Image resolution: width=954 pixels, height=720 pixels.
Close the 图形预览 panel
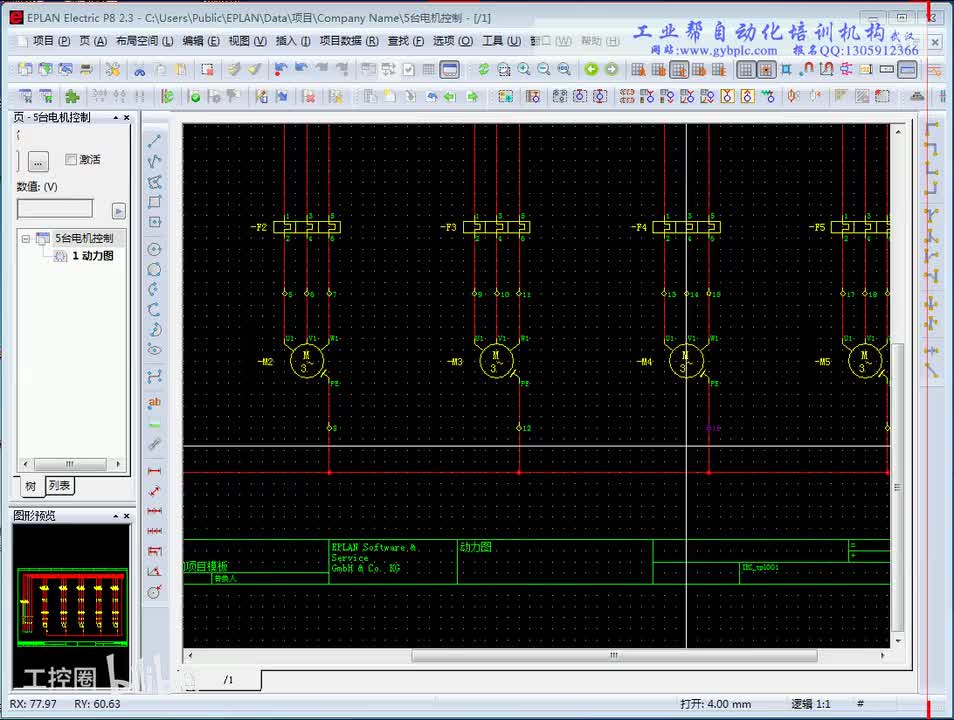pyautogui.click(x=127, y=516)
